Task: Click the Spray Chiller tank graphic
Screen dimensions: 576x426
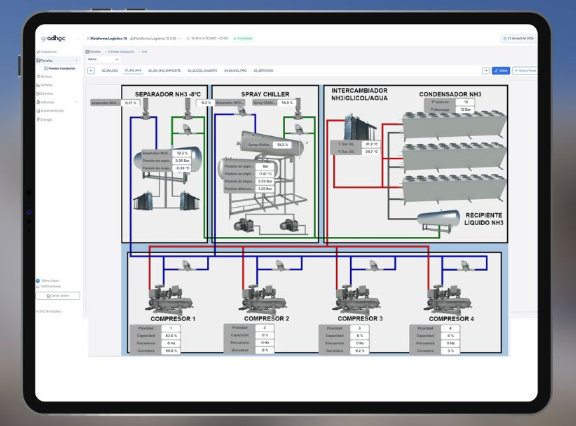Action: click(x=272, y=144)
